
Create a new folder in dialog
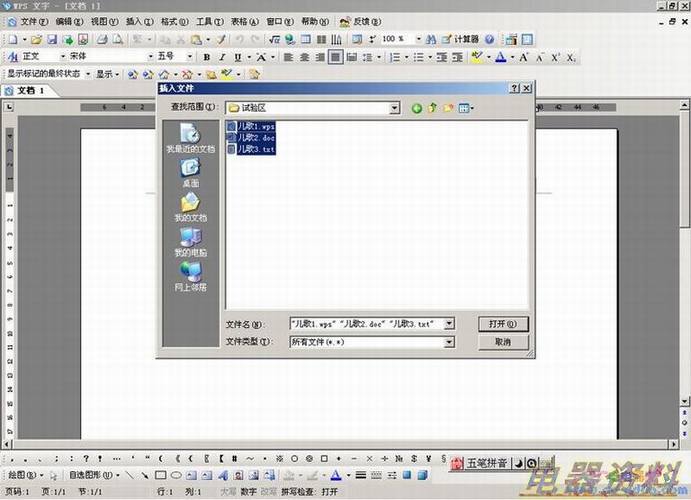(449, 108)
